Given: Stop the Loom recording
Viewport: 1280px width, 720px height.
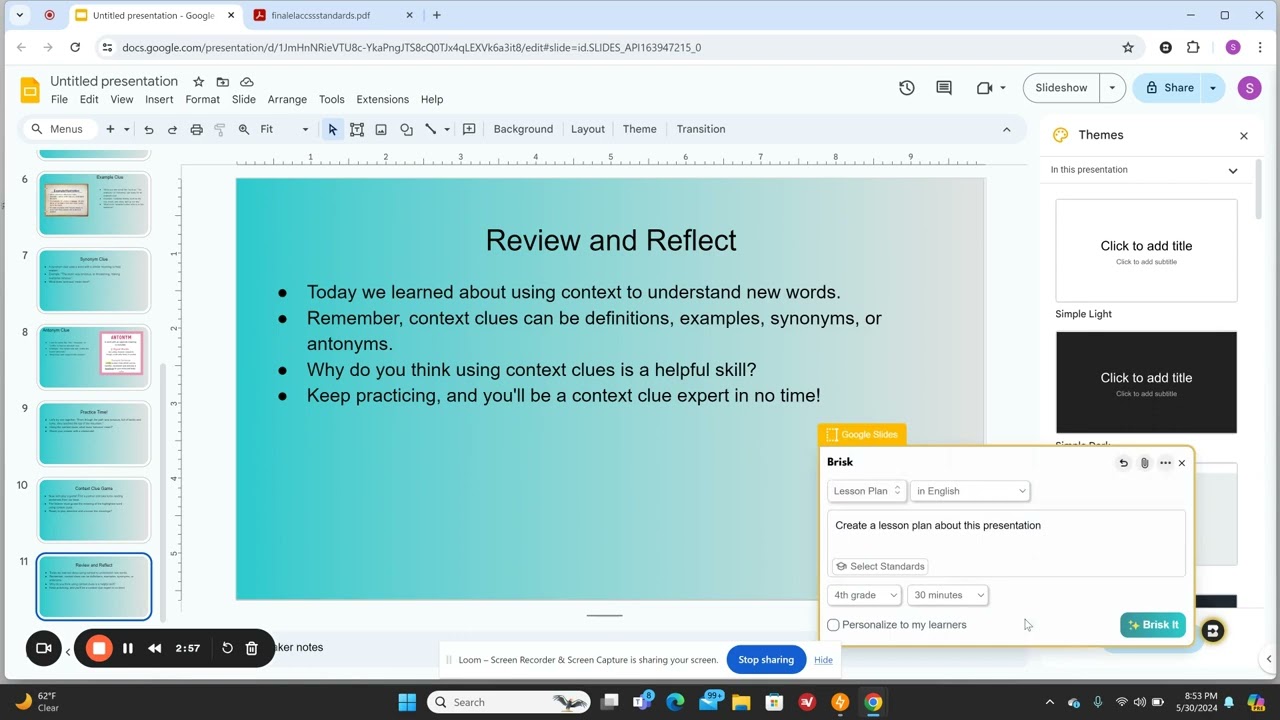Looking at the screenshot, I should click(99, 648).
